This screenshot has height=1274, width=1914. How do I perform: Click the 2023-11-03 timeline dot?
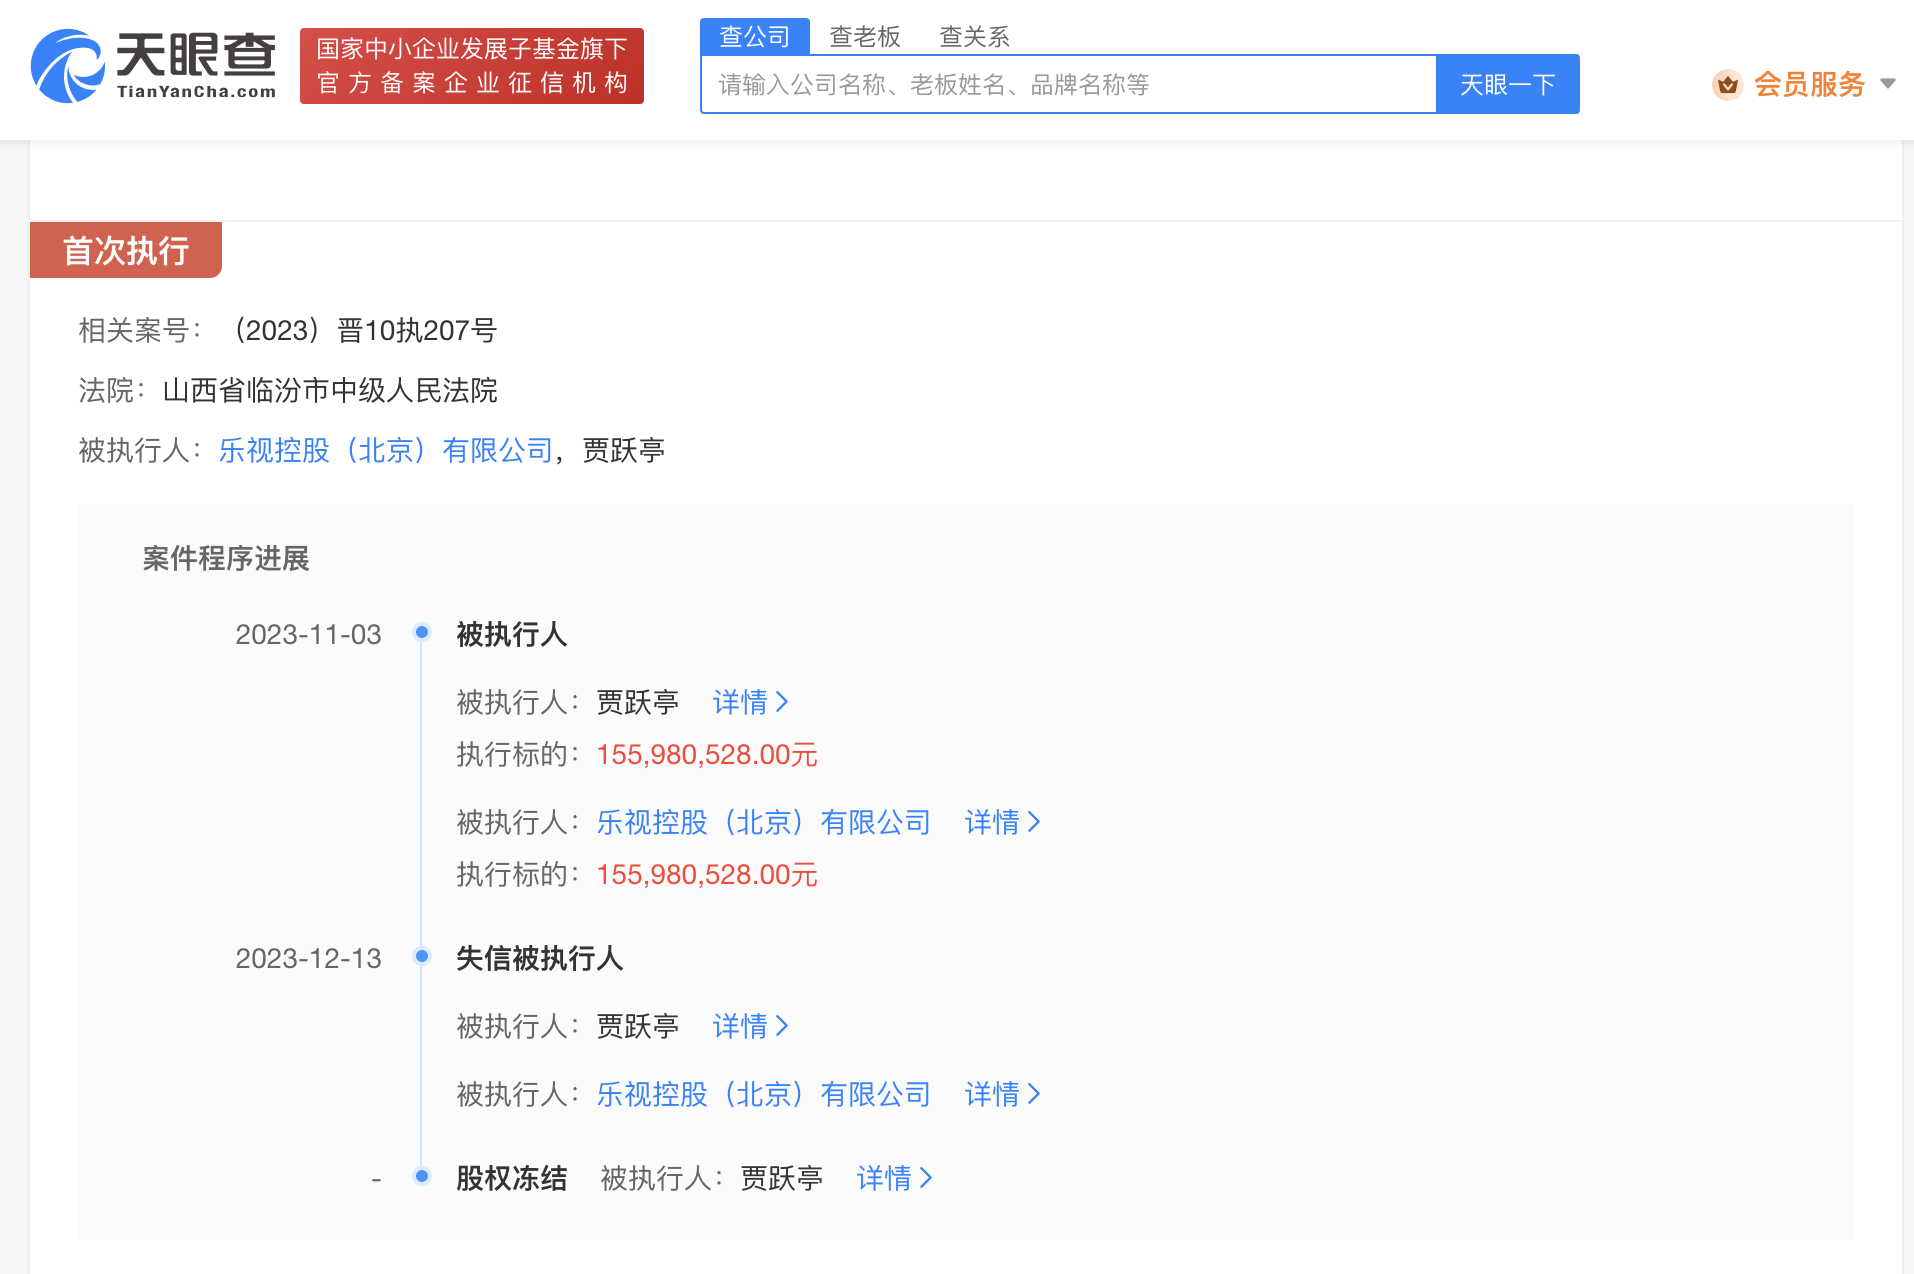tap(422, 632)
